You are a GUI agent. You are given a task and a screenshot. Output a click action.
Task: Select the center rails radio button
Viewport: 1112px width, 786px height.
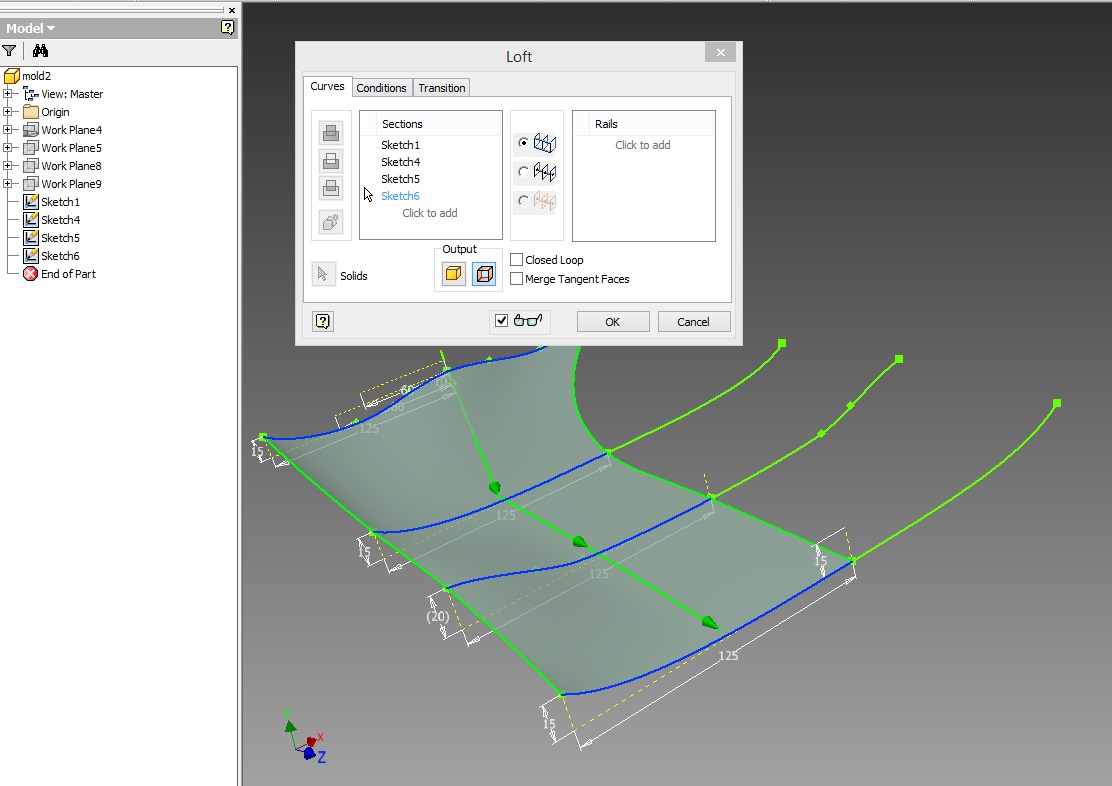click(524, 171)
